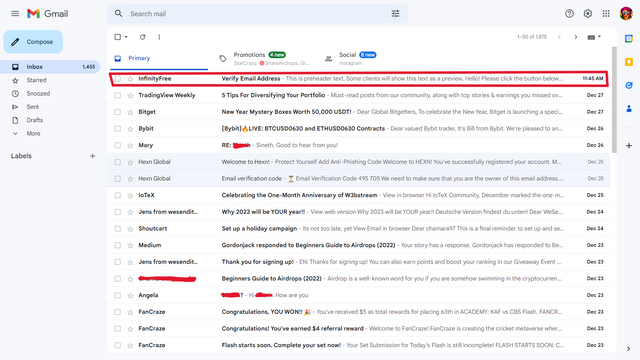Open the input tools dropdown
The height and width of the screenshot is (360, 640).
click(594, 37)
